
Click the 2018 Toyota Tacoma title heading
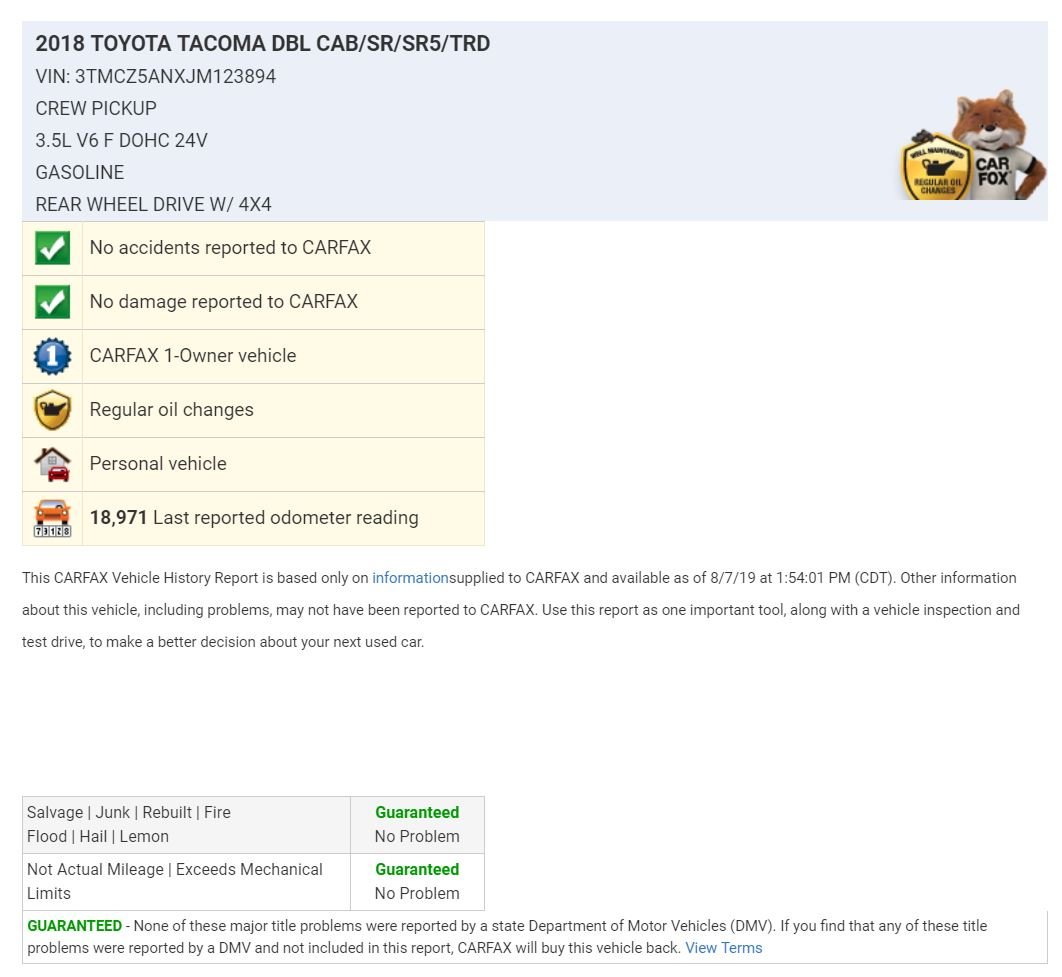coord(263,43)
